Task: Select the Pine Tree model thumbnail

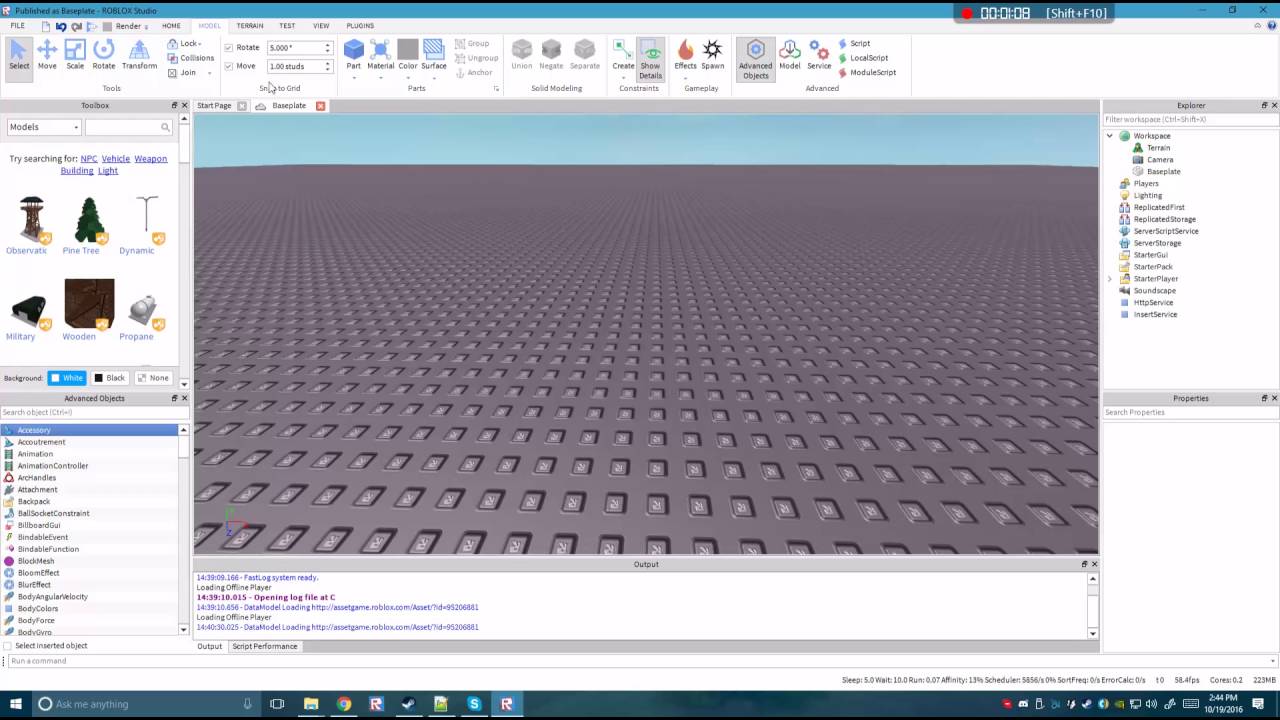Action: [89, 219]
